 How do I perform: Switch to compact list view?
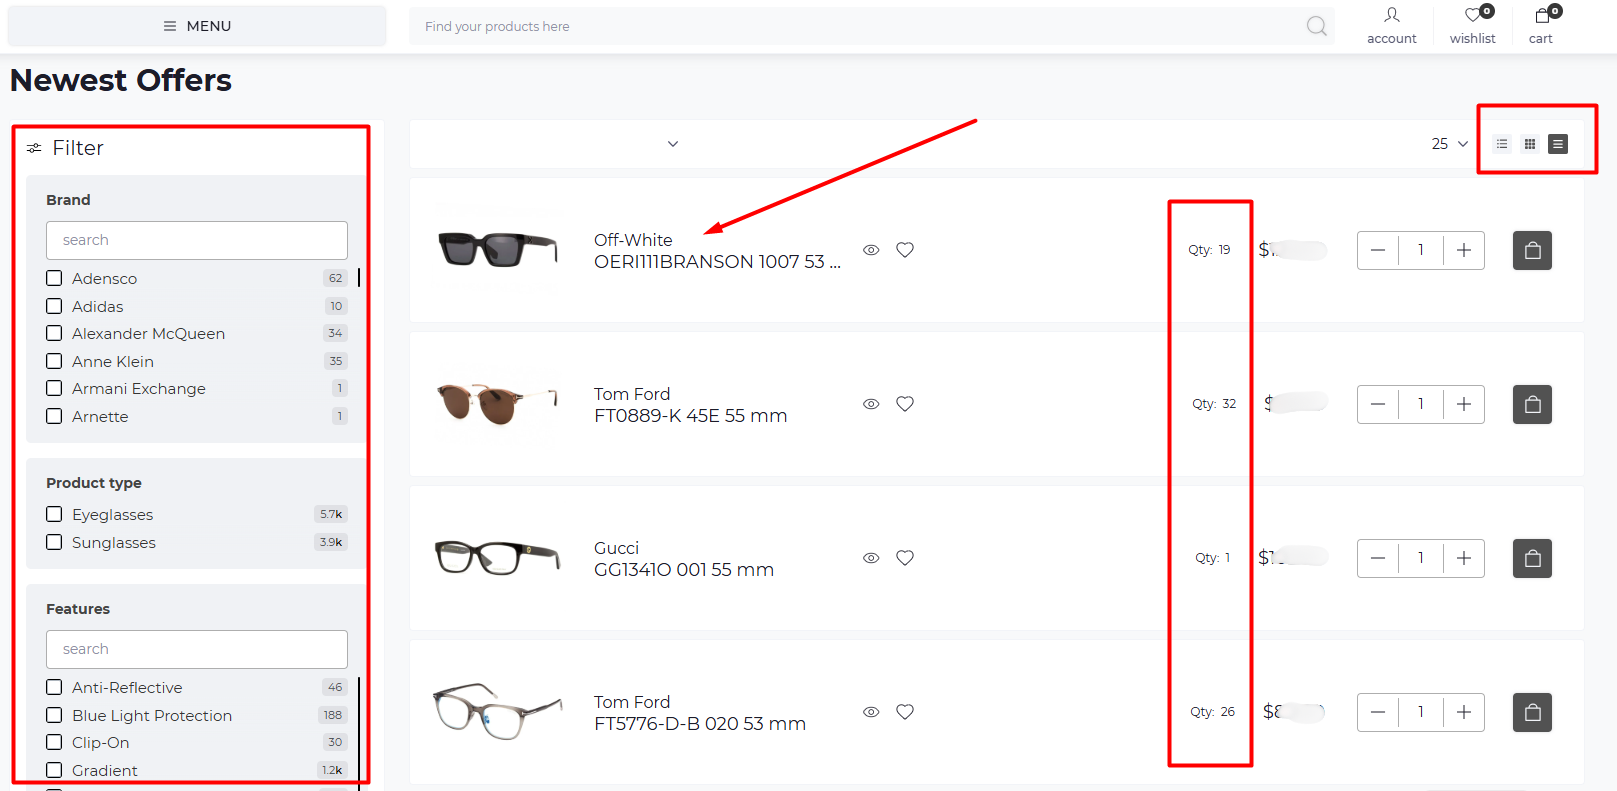1502,144
